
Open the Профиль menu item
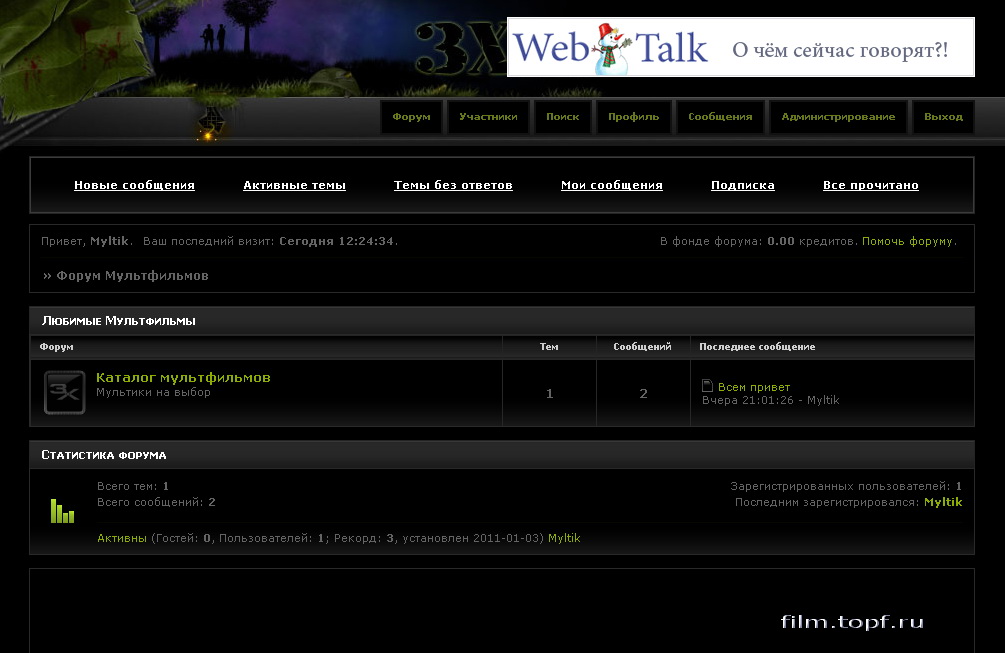click(x=633, y=117)
